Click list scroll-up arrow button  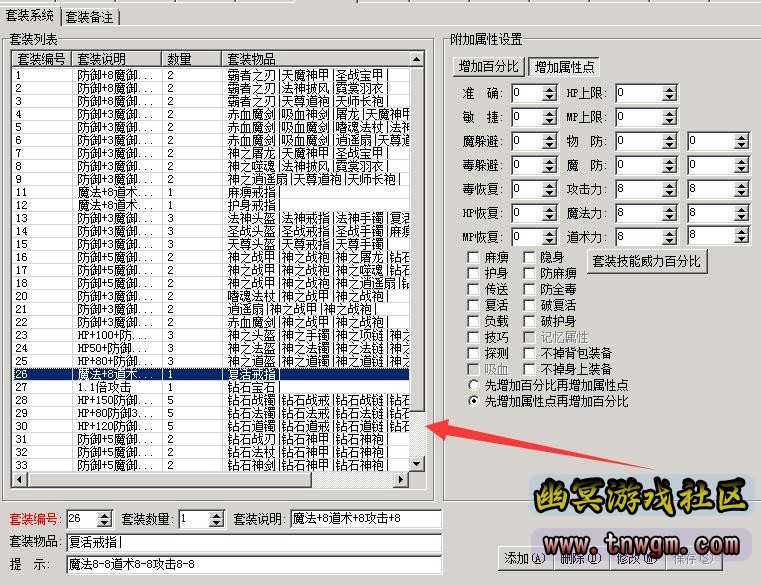417,59
